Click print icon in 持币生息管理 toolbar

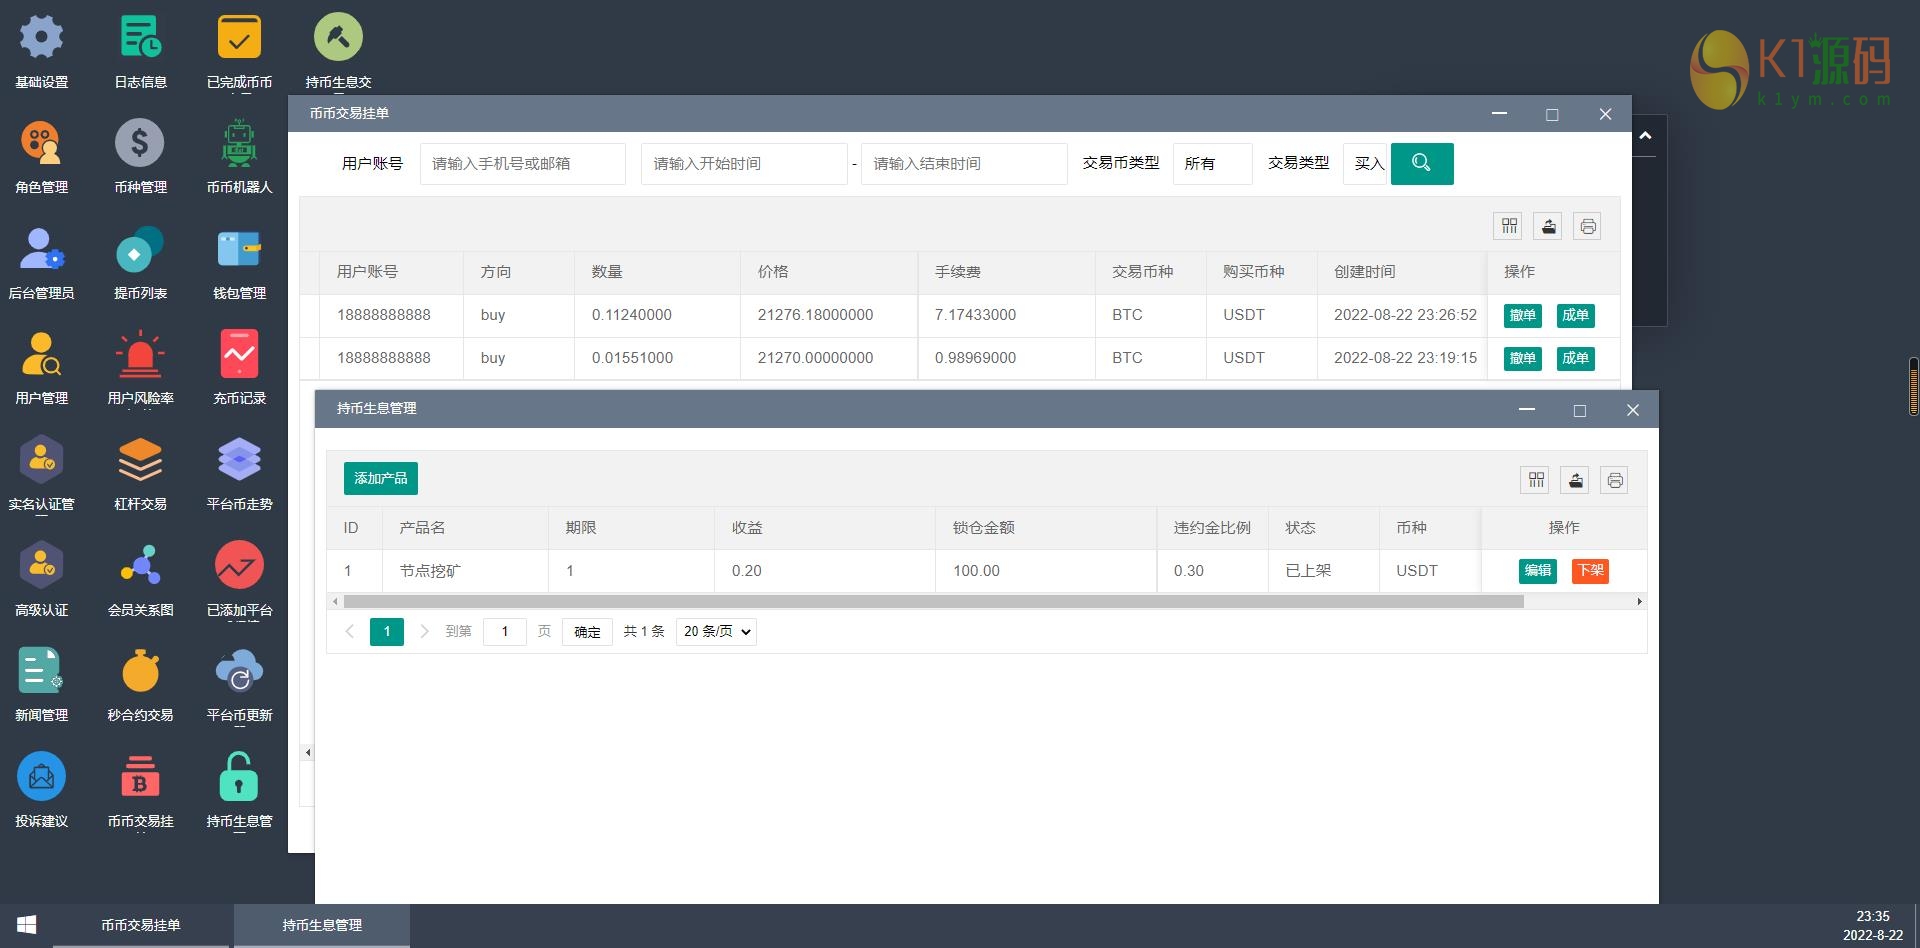[x=1614, y=480]
